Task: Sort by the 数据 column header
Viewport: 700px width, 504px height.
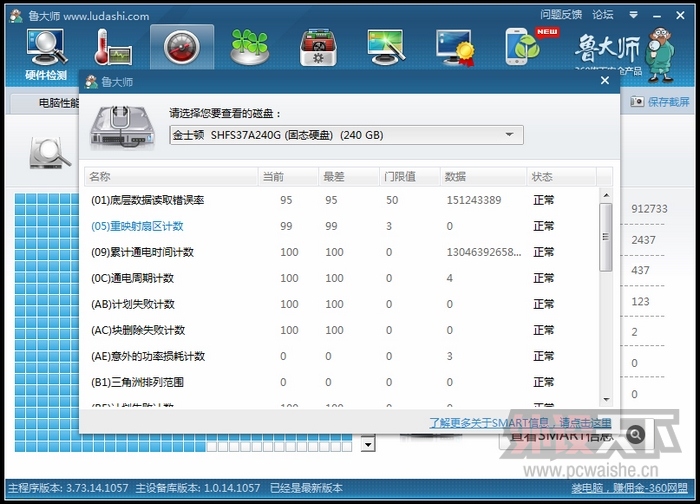Action: (x=483, y=177)
